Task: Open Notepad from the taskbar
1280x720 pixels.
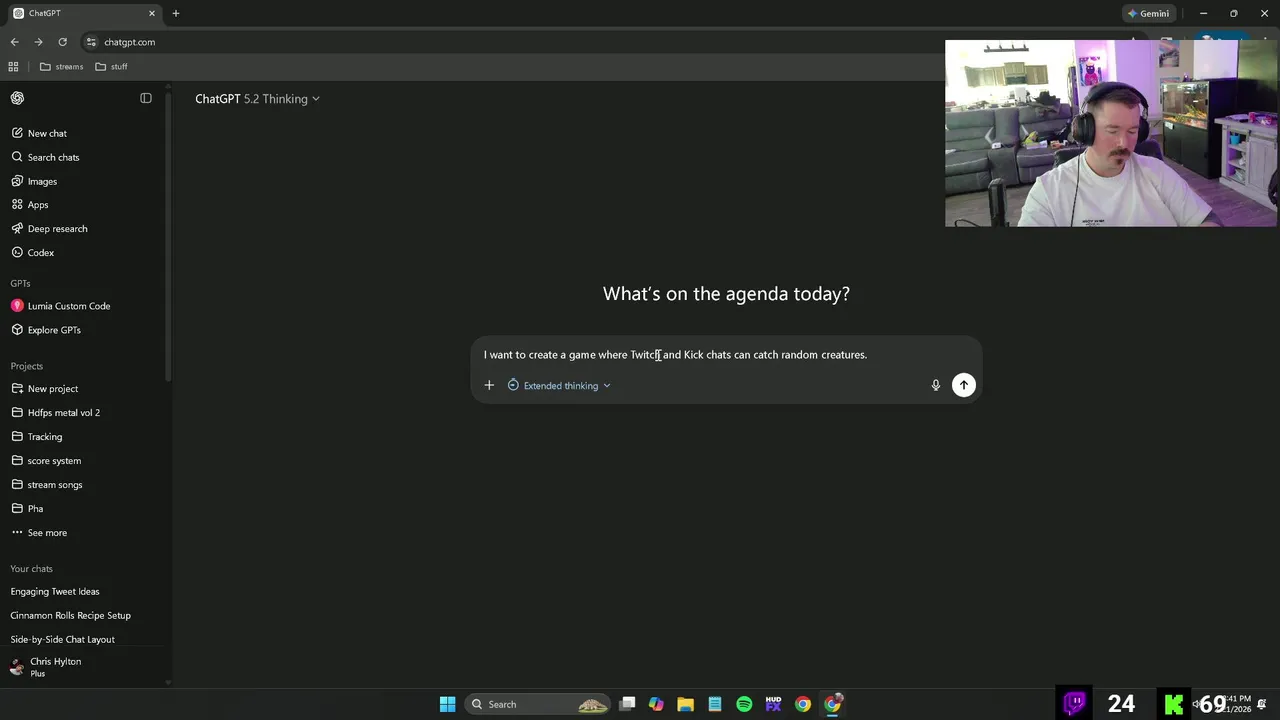Action: point(715,704)
